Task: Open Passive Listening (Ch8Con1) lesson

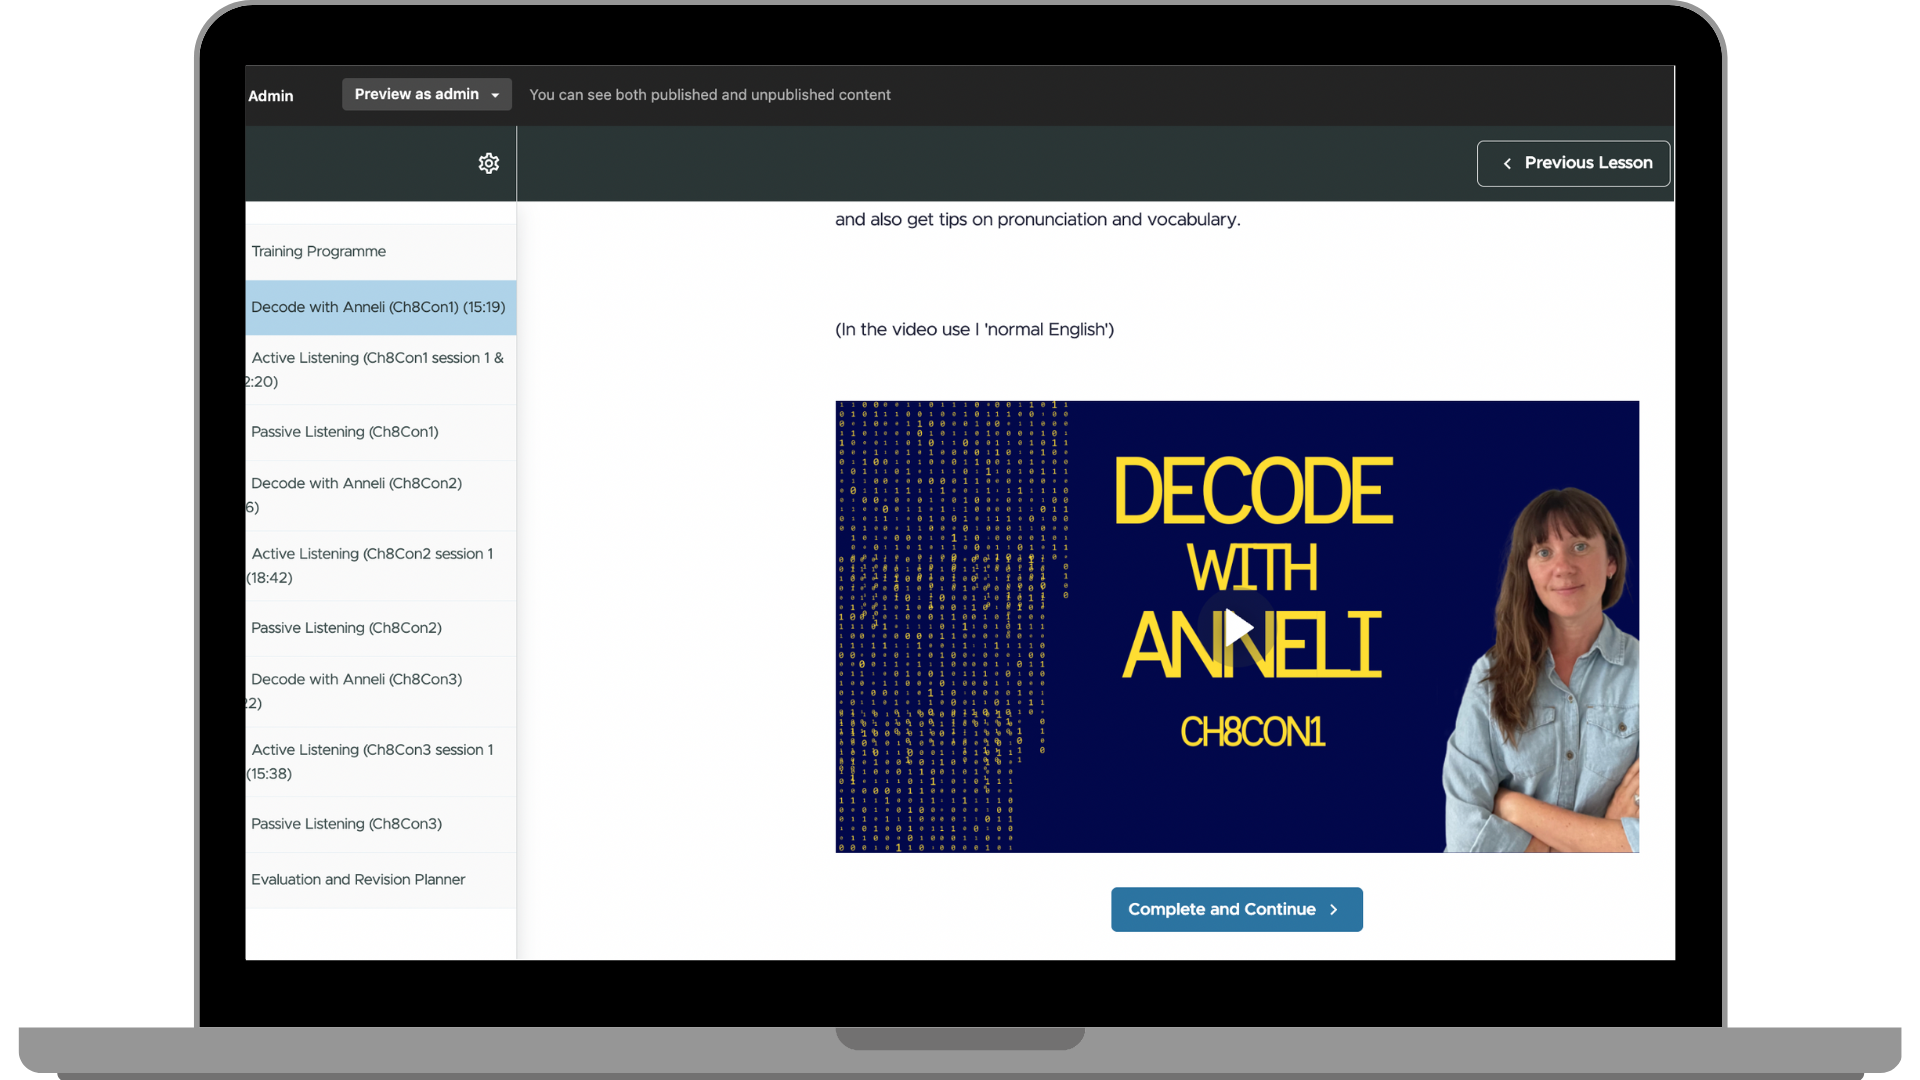Action: click(x=380, y=432)
